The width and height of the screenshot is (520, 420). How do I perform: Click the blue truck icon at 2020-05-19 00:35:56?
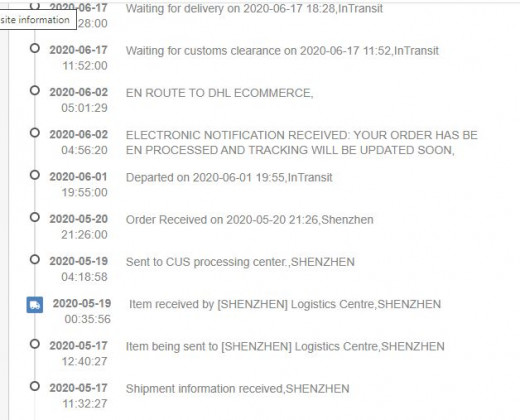pyautogui.click(x=35, y=305)
